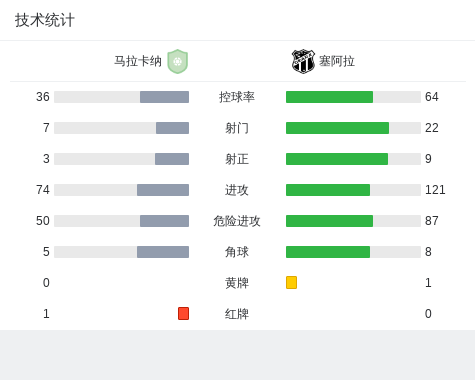
Task: Click the green 进攻 bar showing 121
Action: (328, 190)
